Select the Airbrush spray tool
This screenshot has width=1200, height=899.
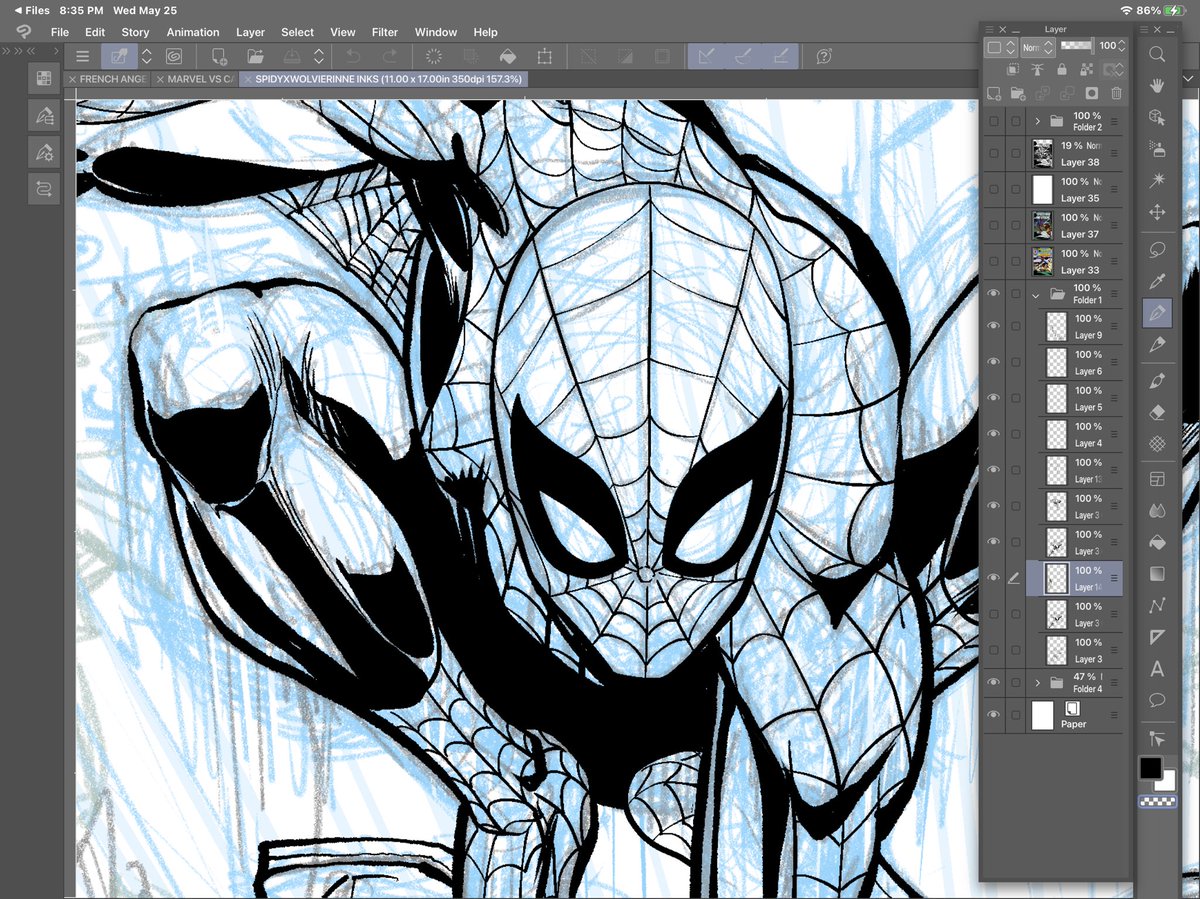pos(1157,149)
